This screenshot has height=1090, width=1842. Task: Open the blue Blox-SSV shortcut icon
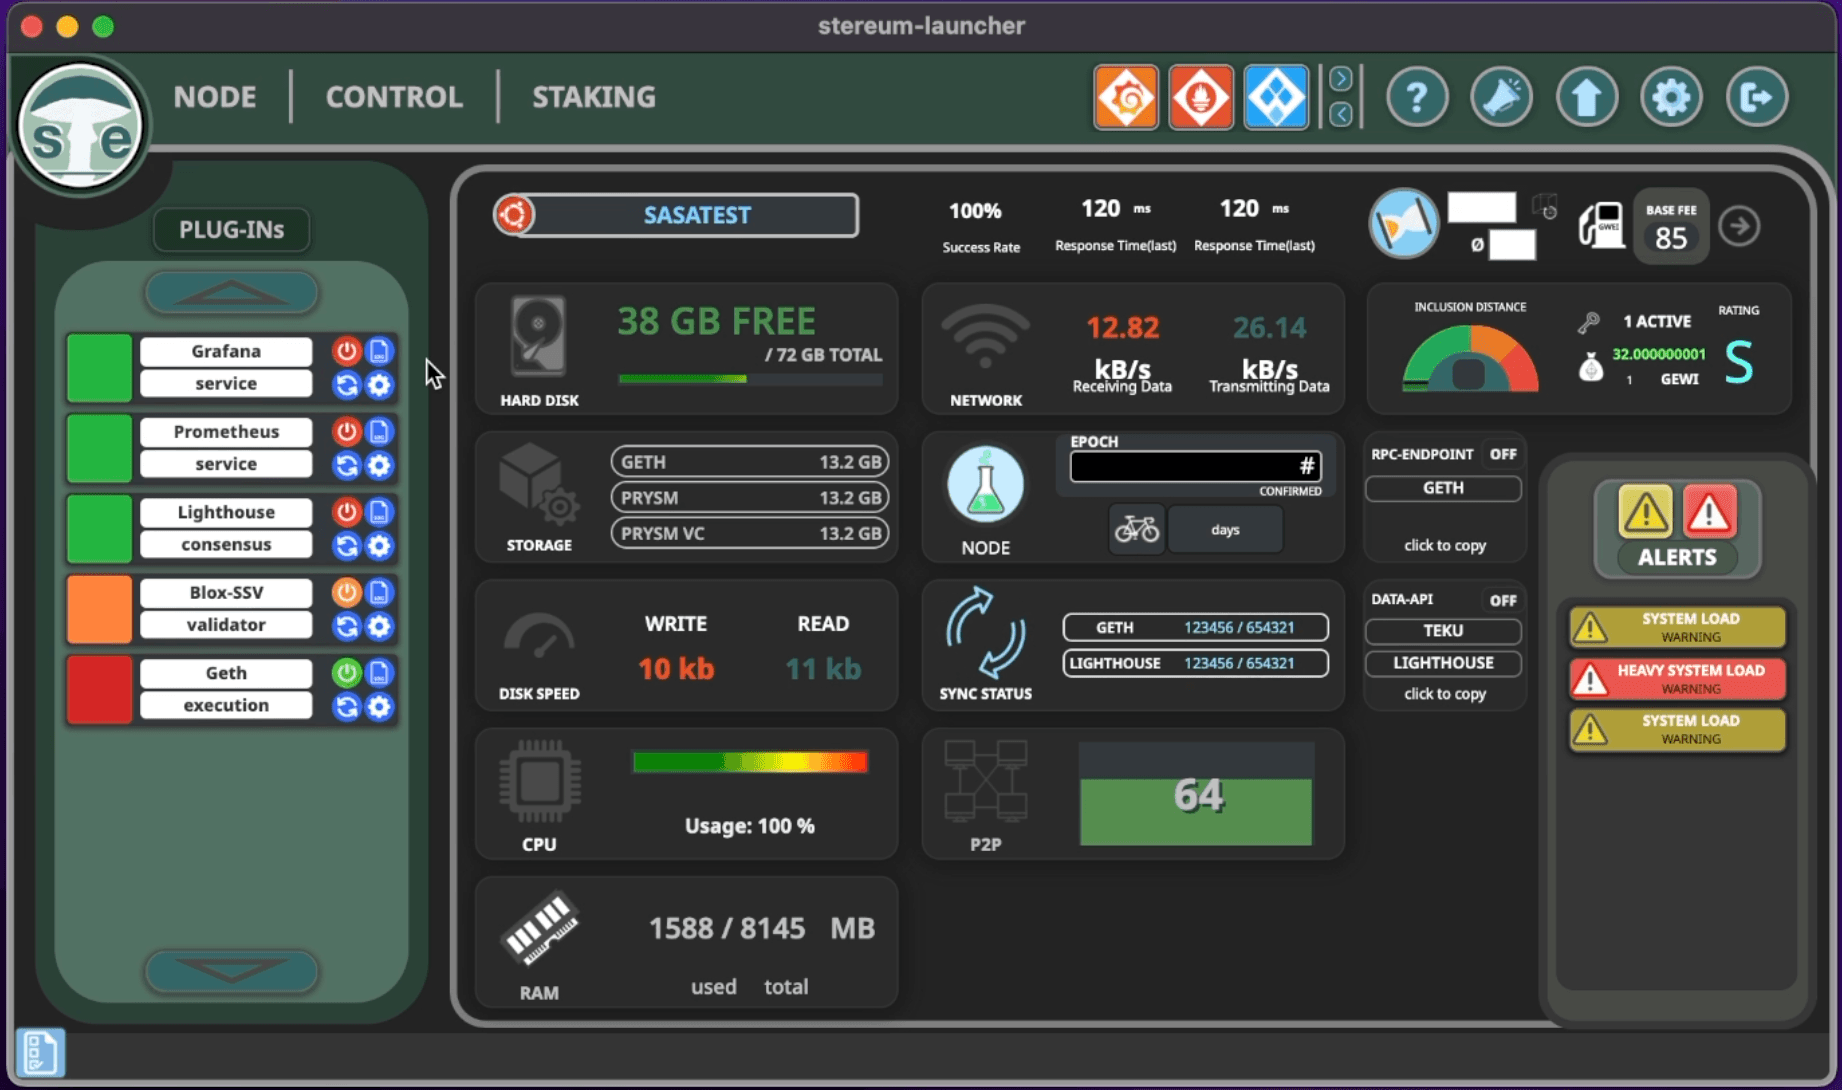pos(1276,98)
